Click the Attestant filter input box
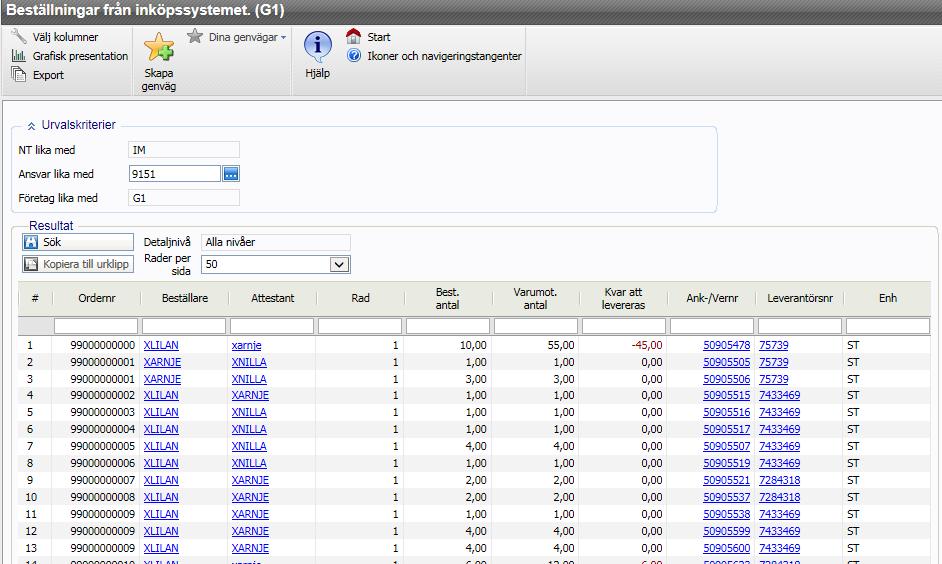Screen dimensions: 942x564 coord(272,326)
